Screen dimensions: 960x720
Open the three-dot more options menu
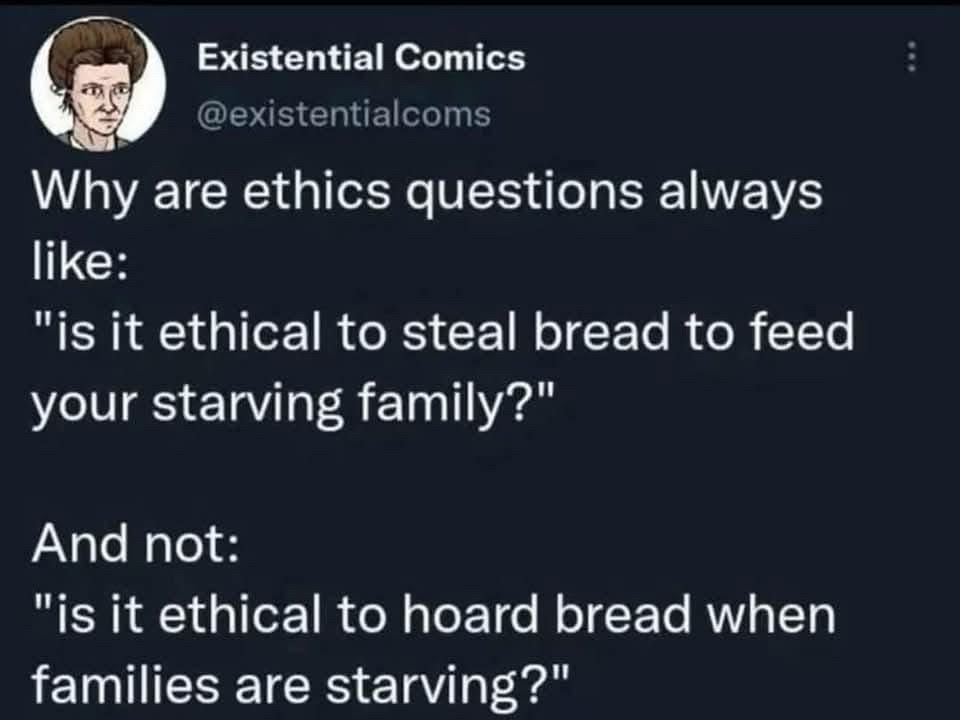pyautogui.click(x=911, y=57)
